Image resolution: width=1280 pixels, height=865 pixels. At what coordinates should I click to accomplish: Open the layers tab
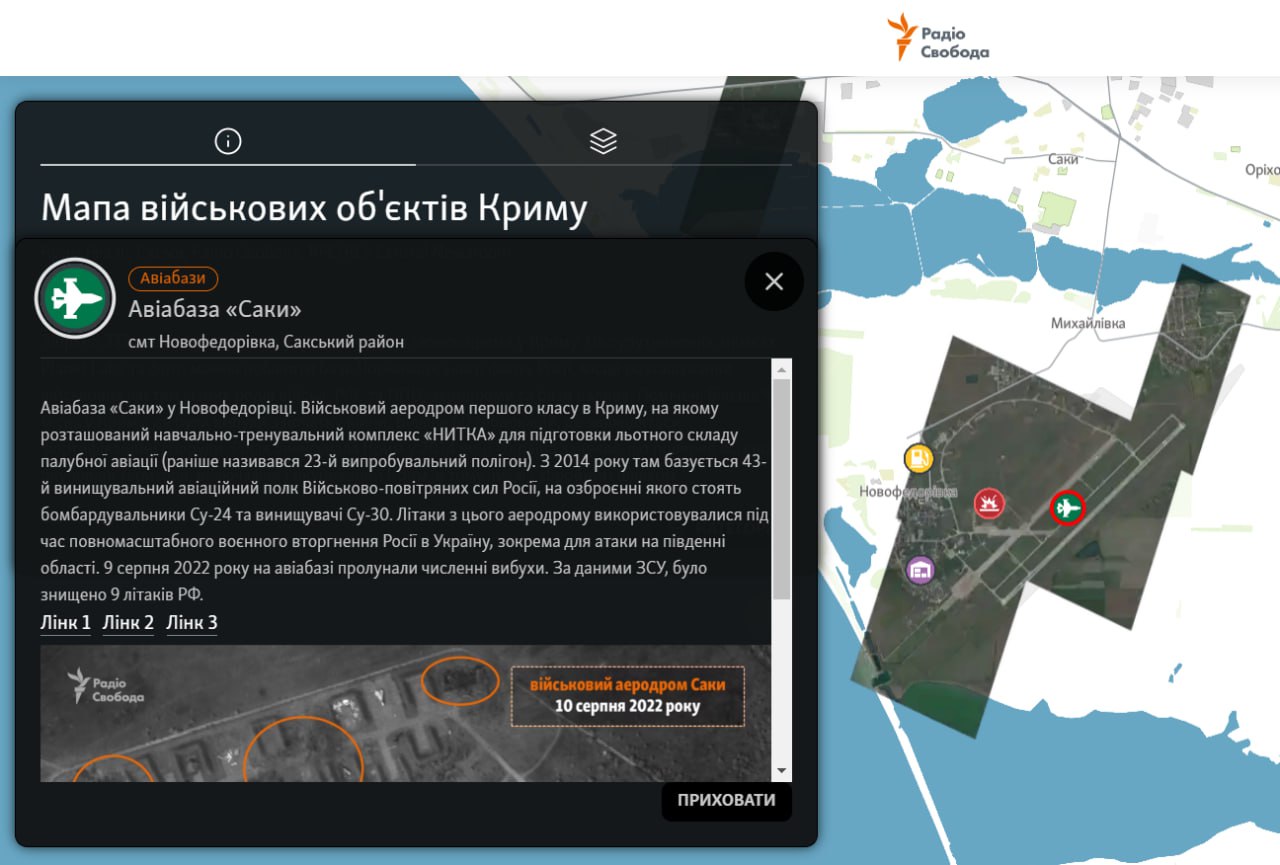pyautogui.click(x=603, y=142)
